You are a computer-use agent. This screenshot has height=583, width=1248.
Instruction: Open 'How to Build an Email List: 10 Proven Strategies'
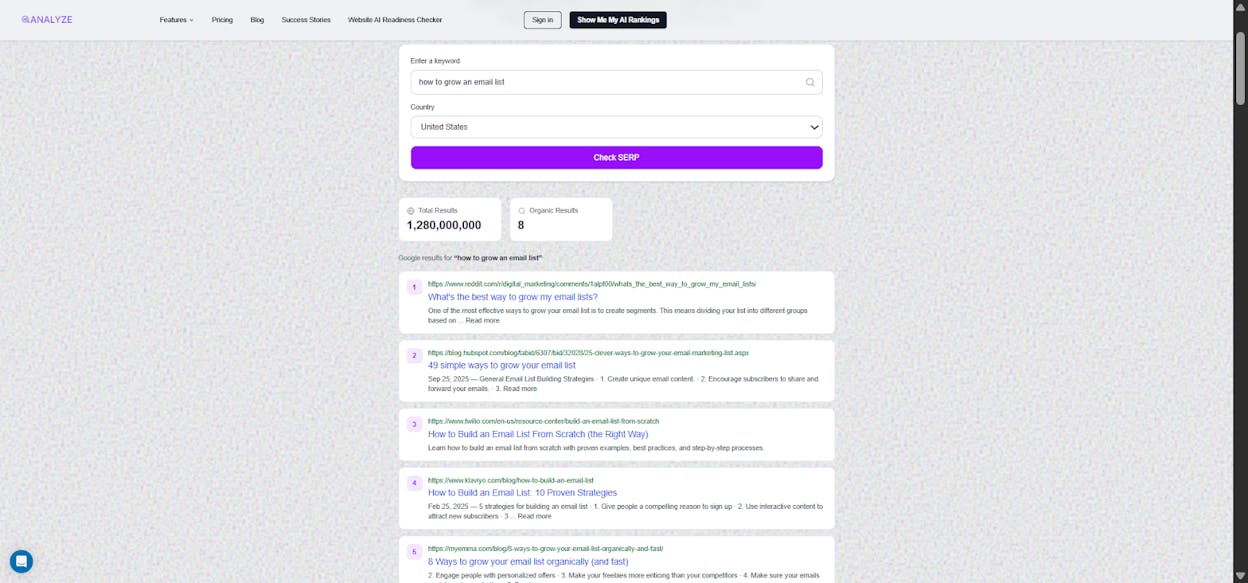pyautogui.click(x=522, y=493)
